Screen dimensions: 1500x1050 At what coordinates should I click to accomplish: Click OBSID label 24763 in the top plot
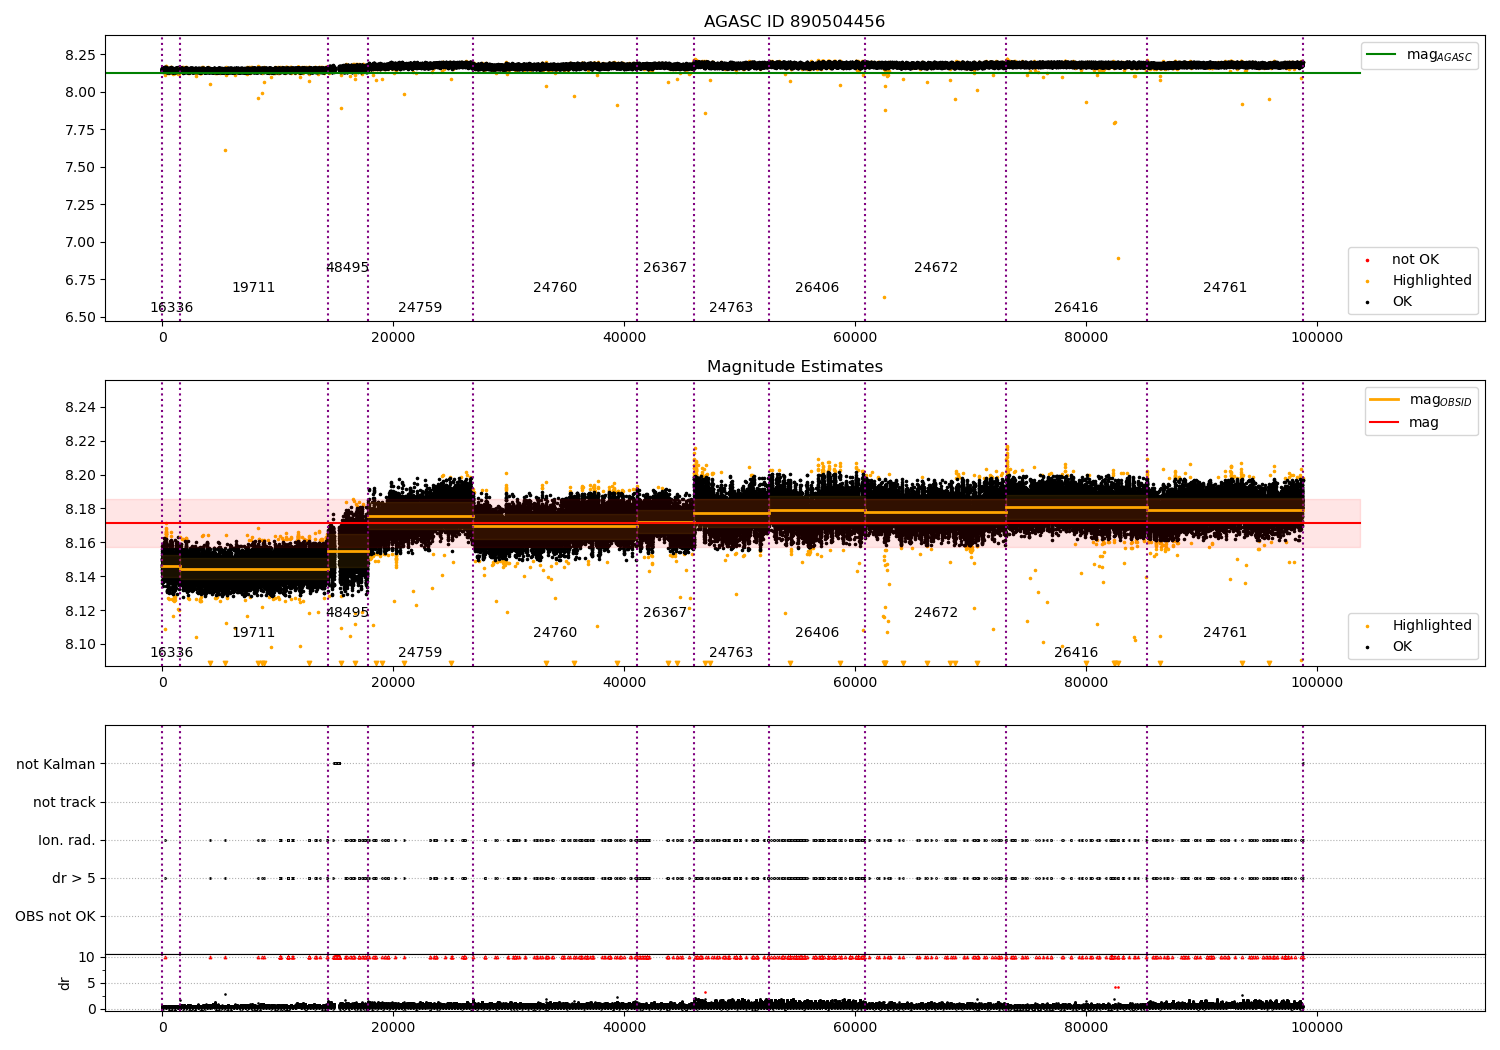[x=731, y=308]
